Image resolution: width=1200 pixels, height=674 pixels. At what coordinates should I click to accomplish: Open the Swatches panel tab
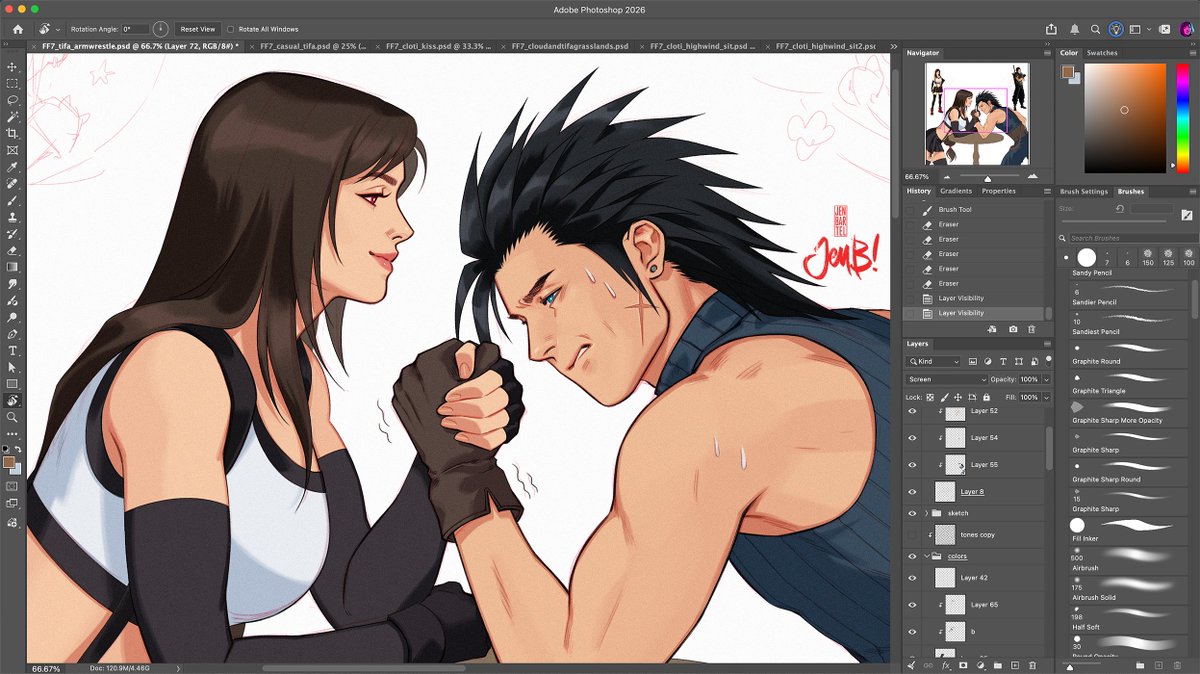pos(1102,52)
